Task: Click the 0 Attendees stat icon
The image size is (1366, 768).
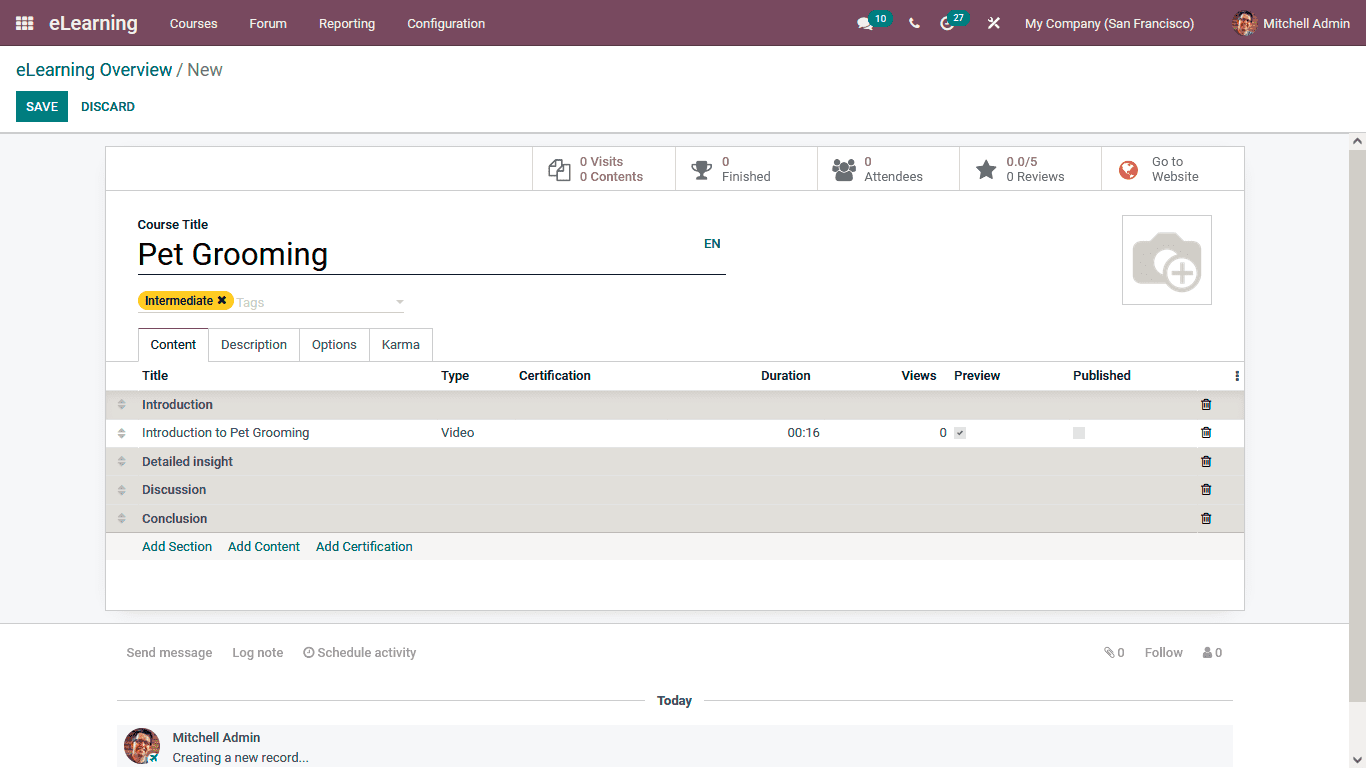Action: click(843, 168)
